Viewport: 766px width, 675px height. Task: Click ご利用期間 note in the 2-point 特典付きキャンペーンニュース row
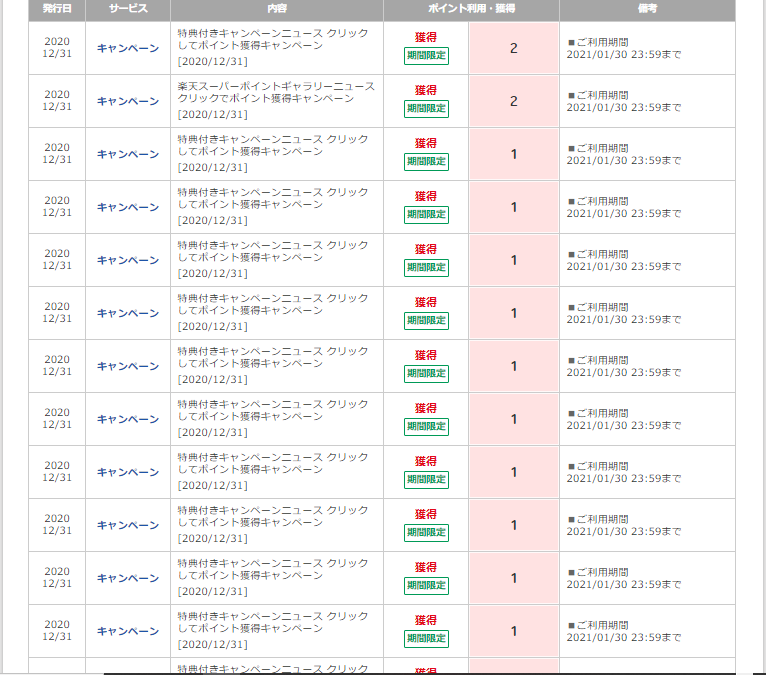point(624,48)
